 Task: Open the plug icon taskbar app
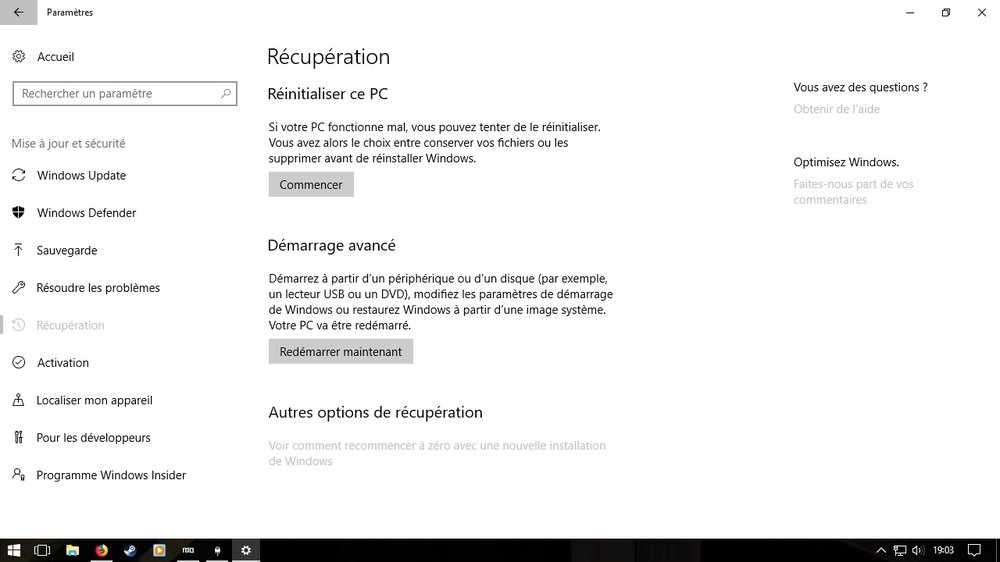point(217,550)
